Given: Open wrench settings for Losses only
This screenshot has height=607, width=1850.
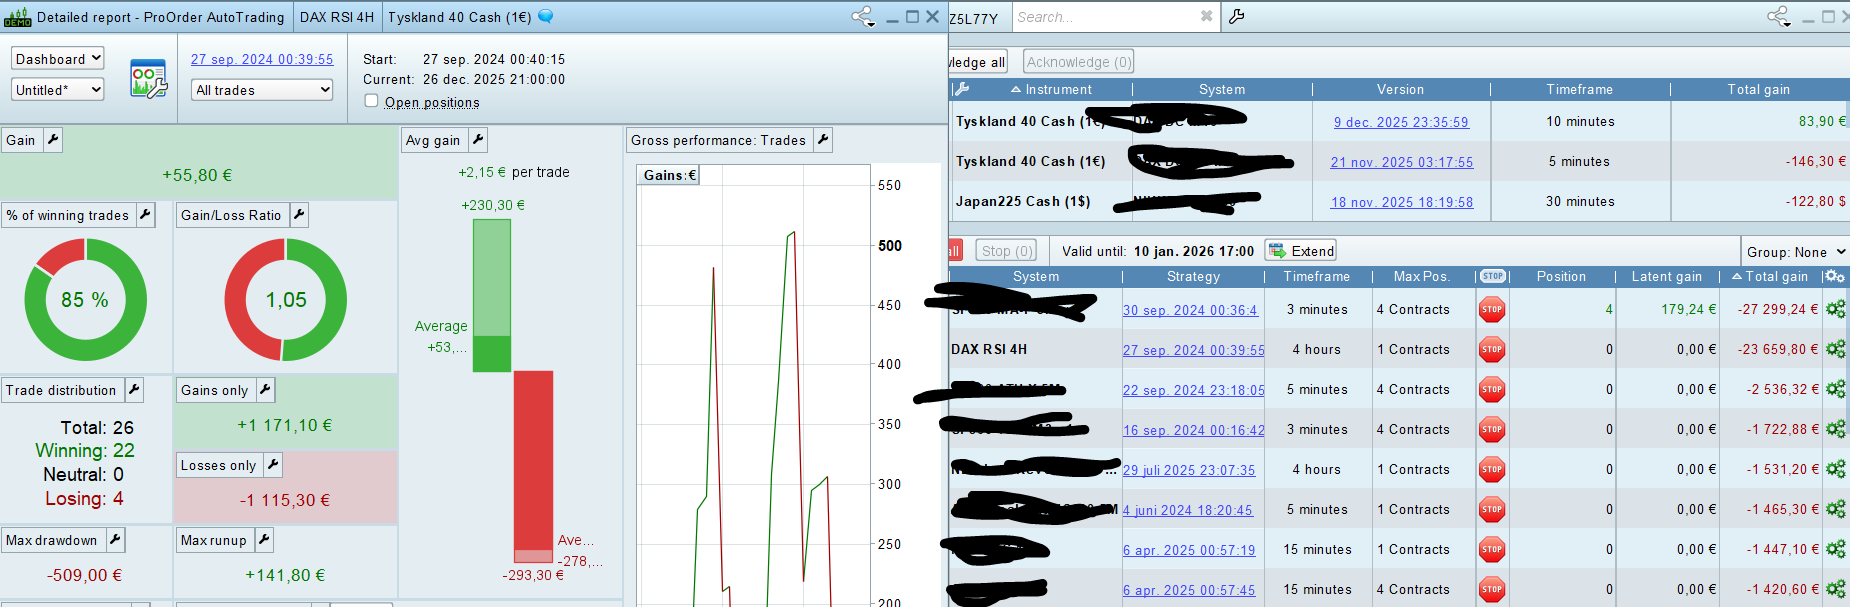Looking at the screenshot, I should click(273, 465).
